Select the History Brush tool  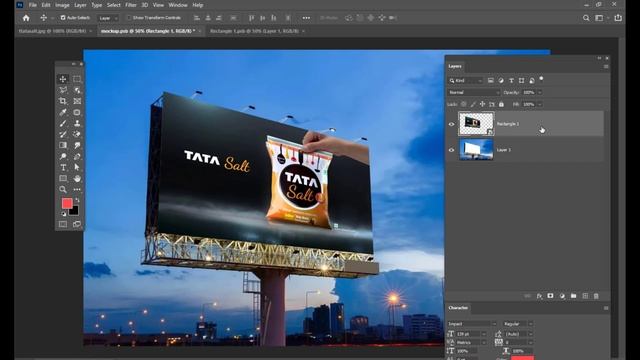63,134
